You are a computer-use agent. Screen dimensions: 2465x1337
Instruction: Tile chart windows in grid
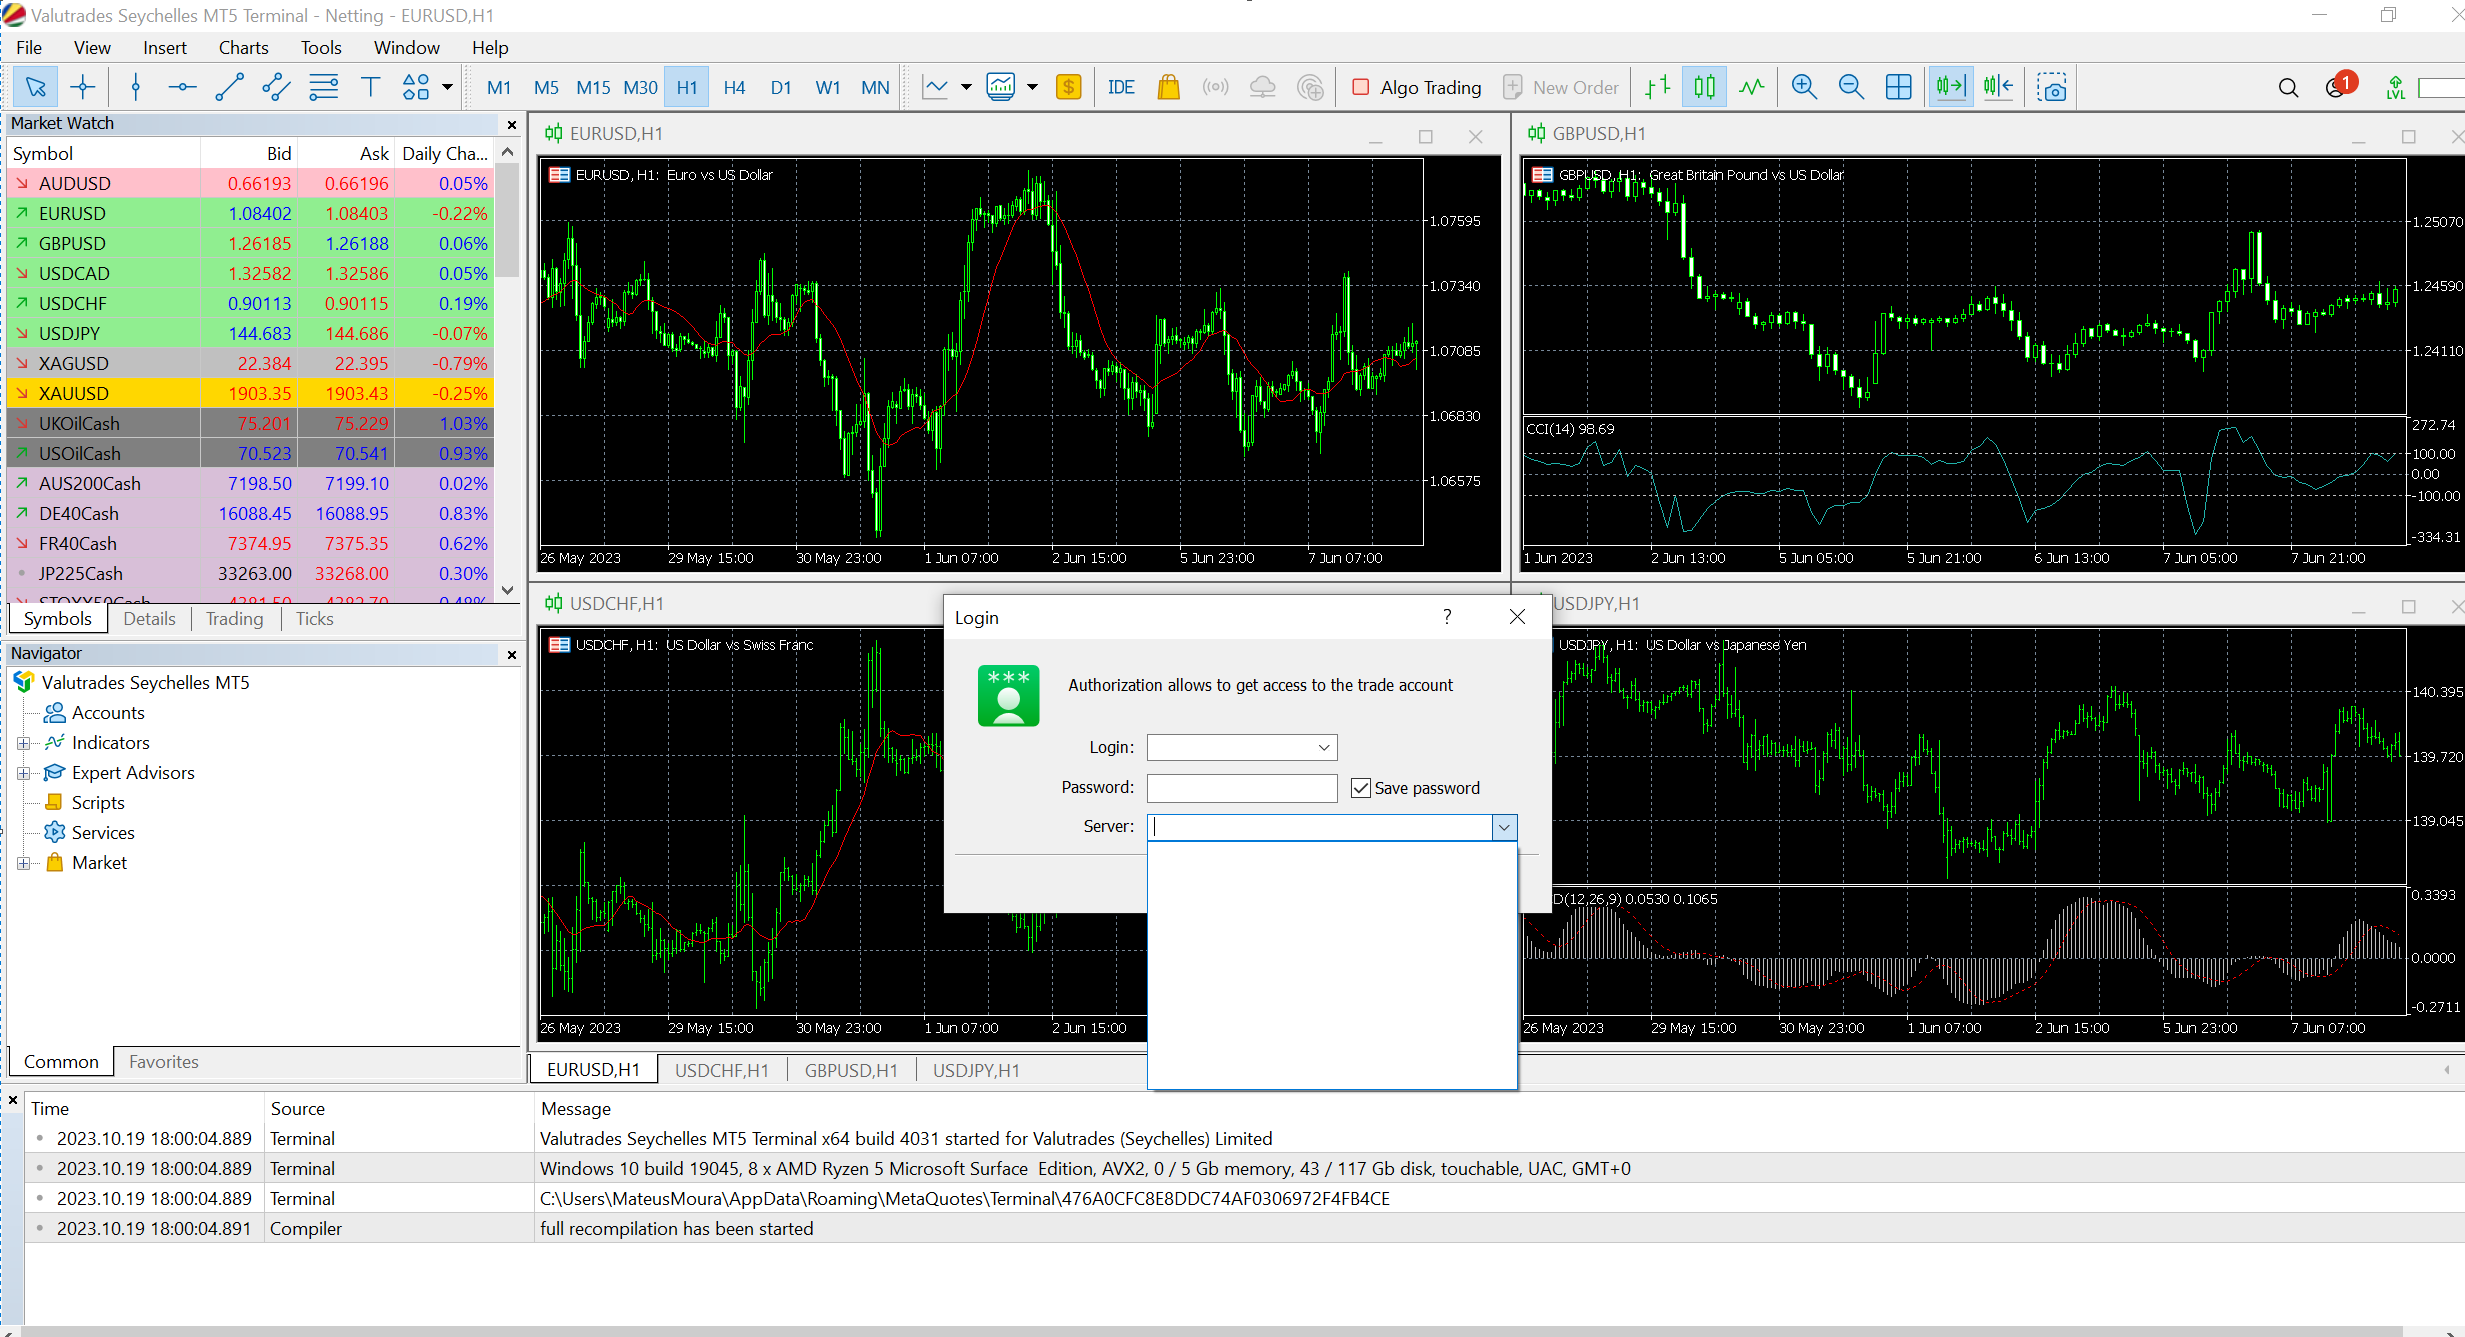pyautogui.click(x=1898, y=88)
